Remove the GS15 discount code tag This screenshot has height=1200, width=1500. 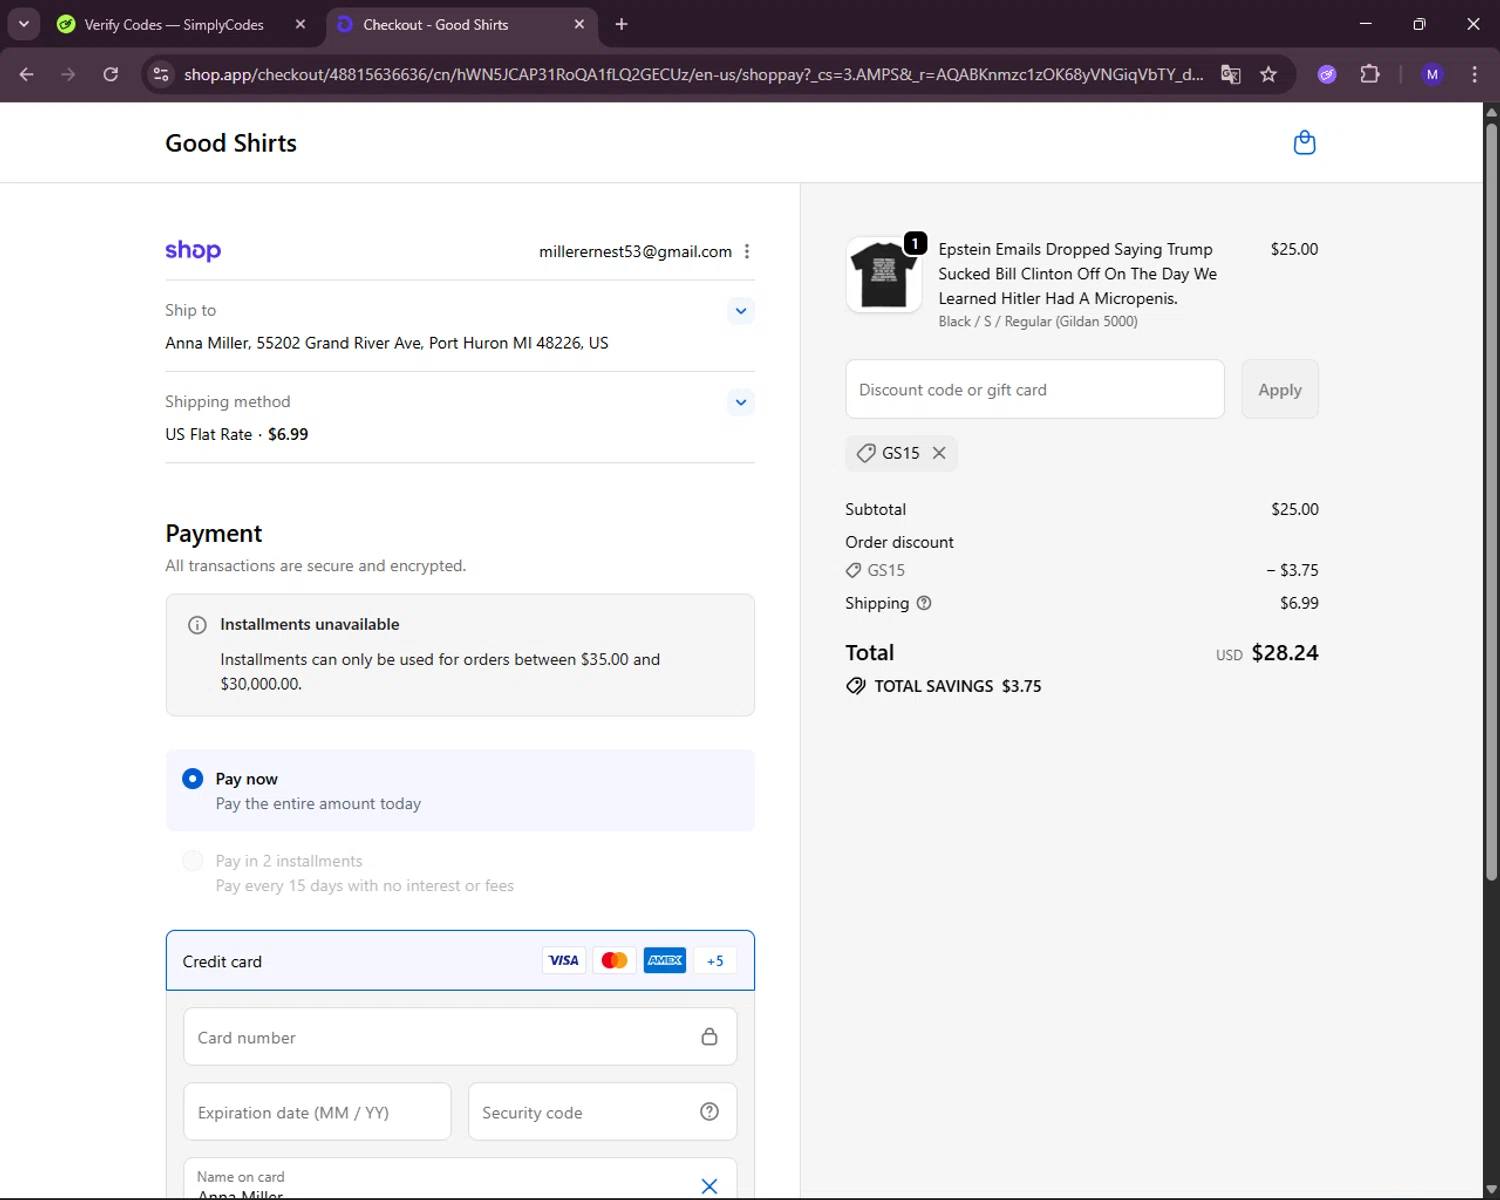pos(939,453)
